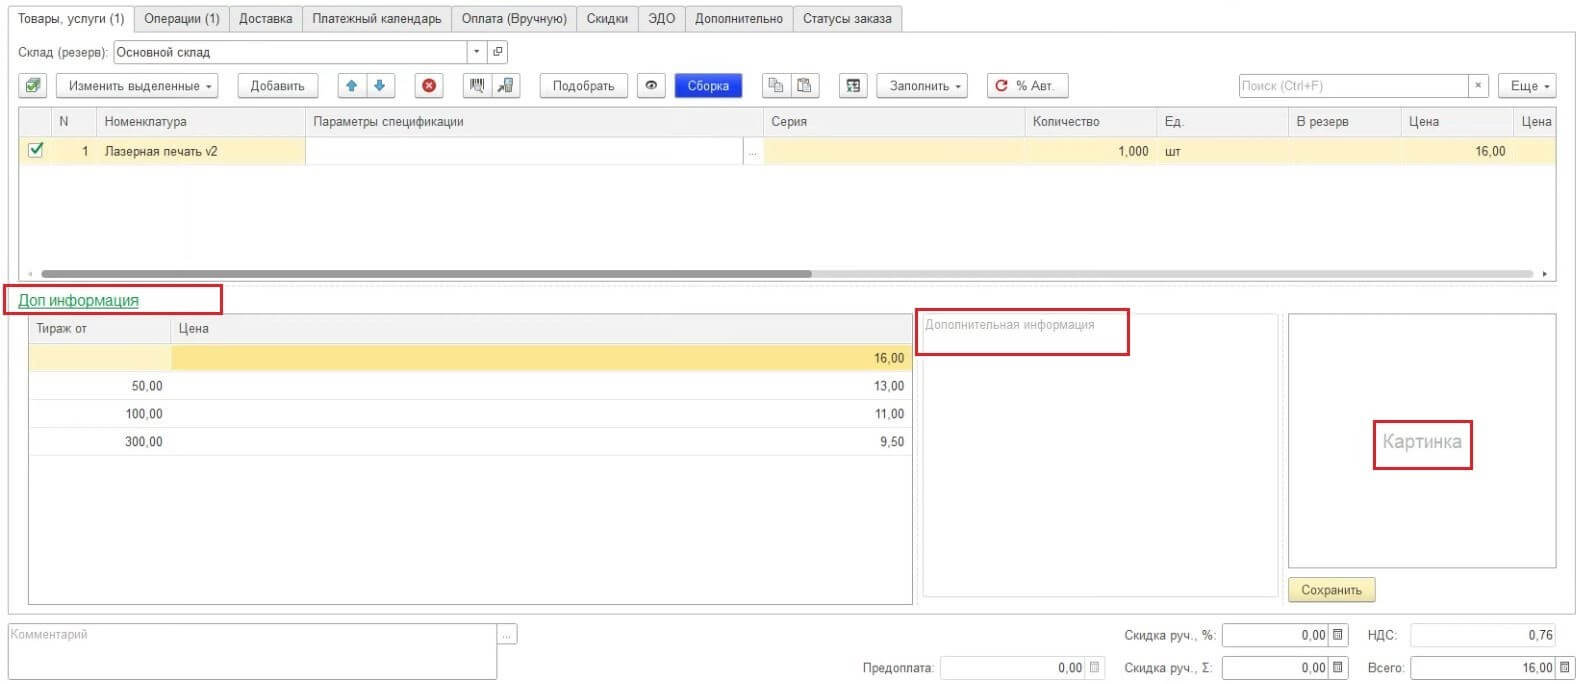This screenshot has height=684, width=1576.
Task: Click the Количество column header
Action: 1091,122
